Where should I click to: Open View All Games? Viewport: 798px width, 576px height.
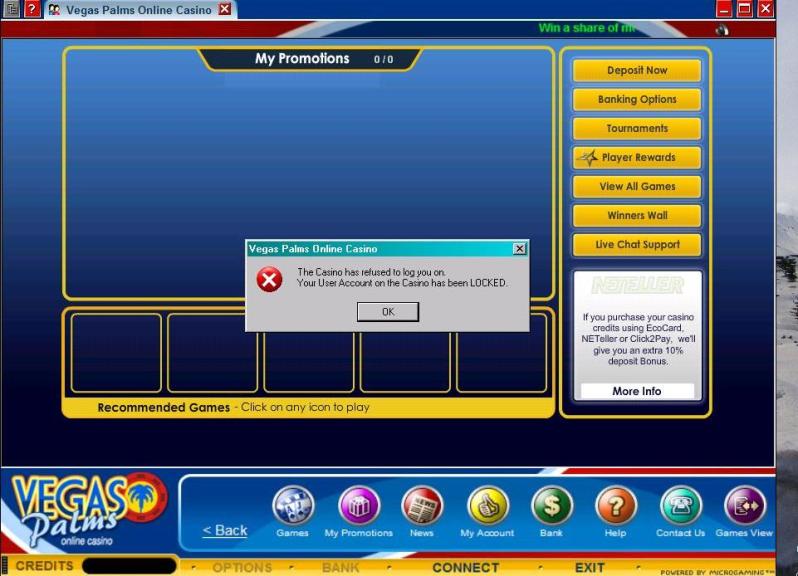(x=637, y=186)
